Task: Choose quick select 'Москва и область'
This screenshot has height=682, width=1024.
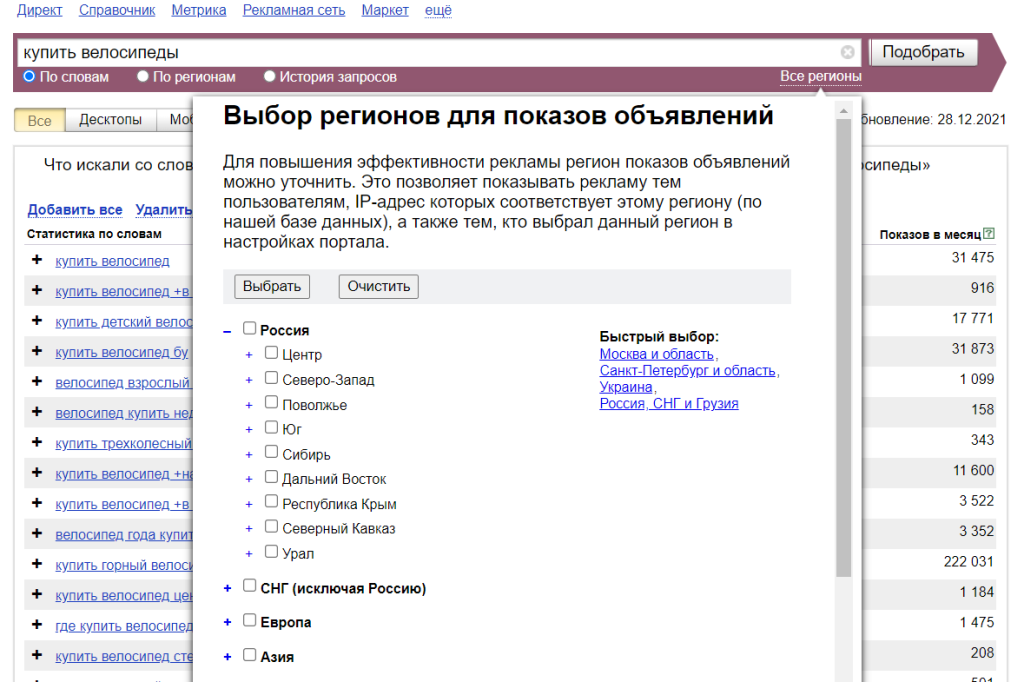Action: pyautogui.click(x=656, y=354)
